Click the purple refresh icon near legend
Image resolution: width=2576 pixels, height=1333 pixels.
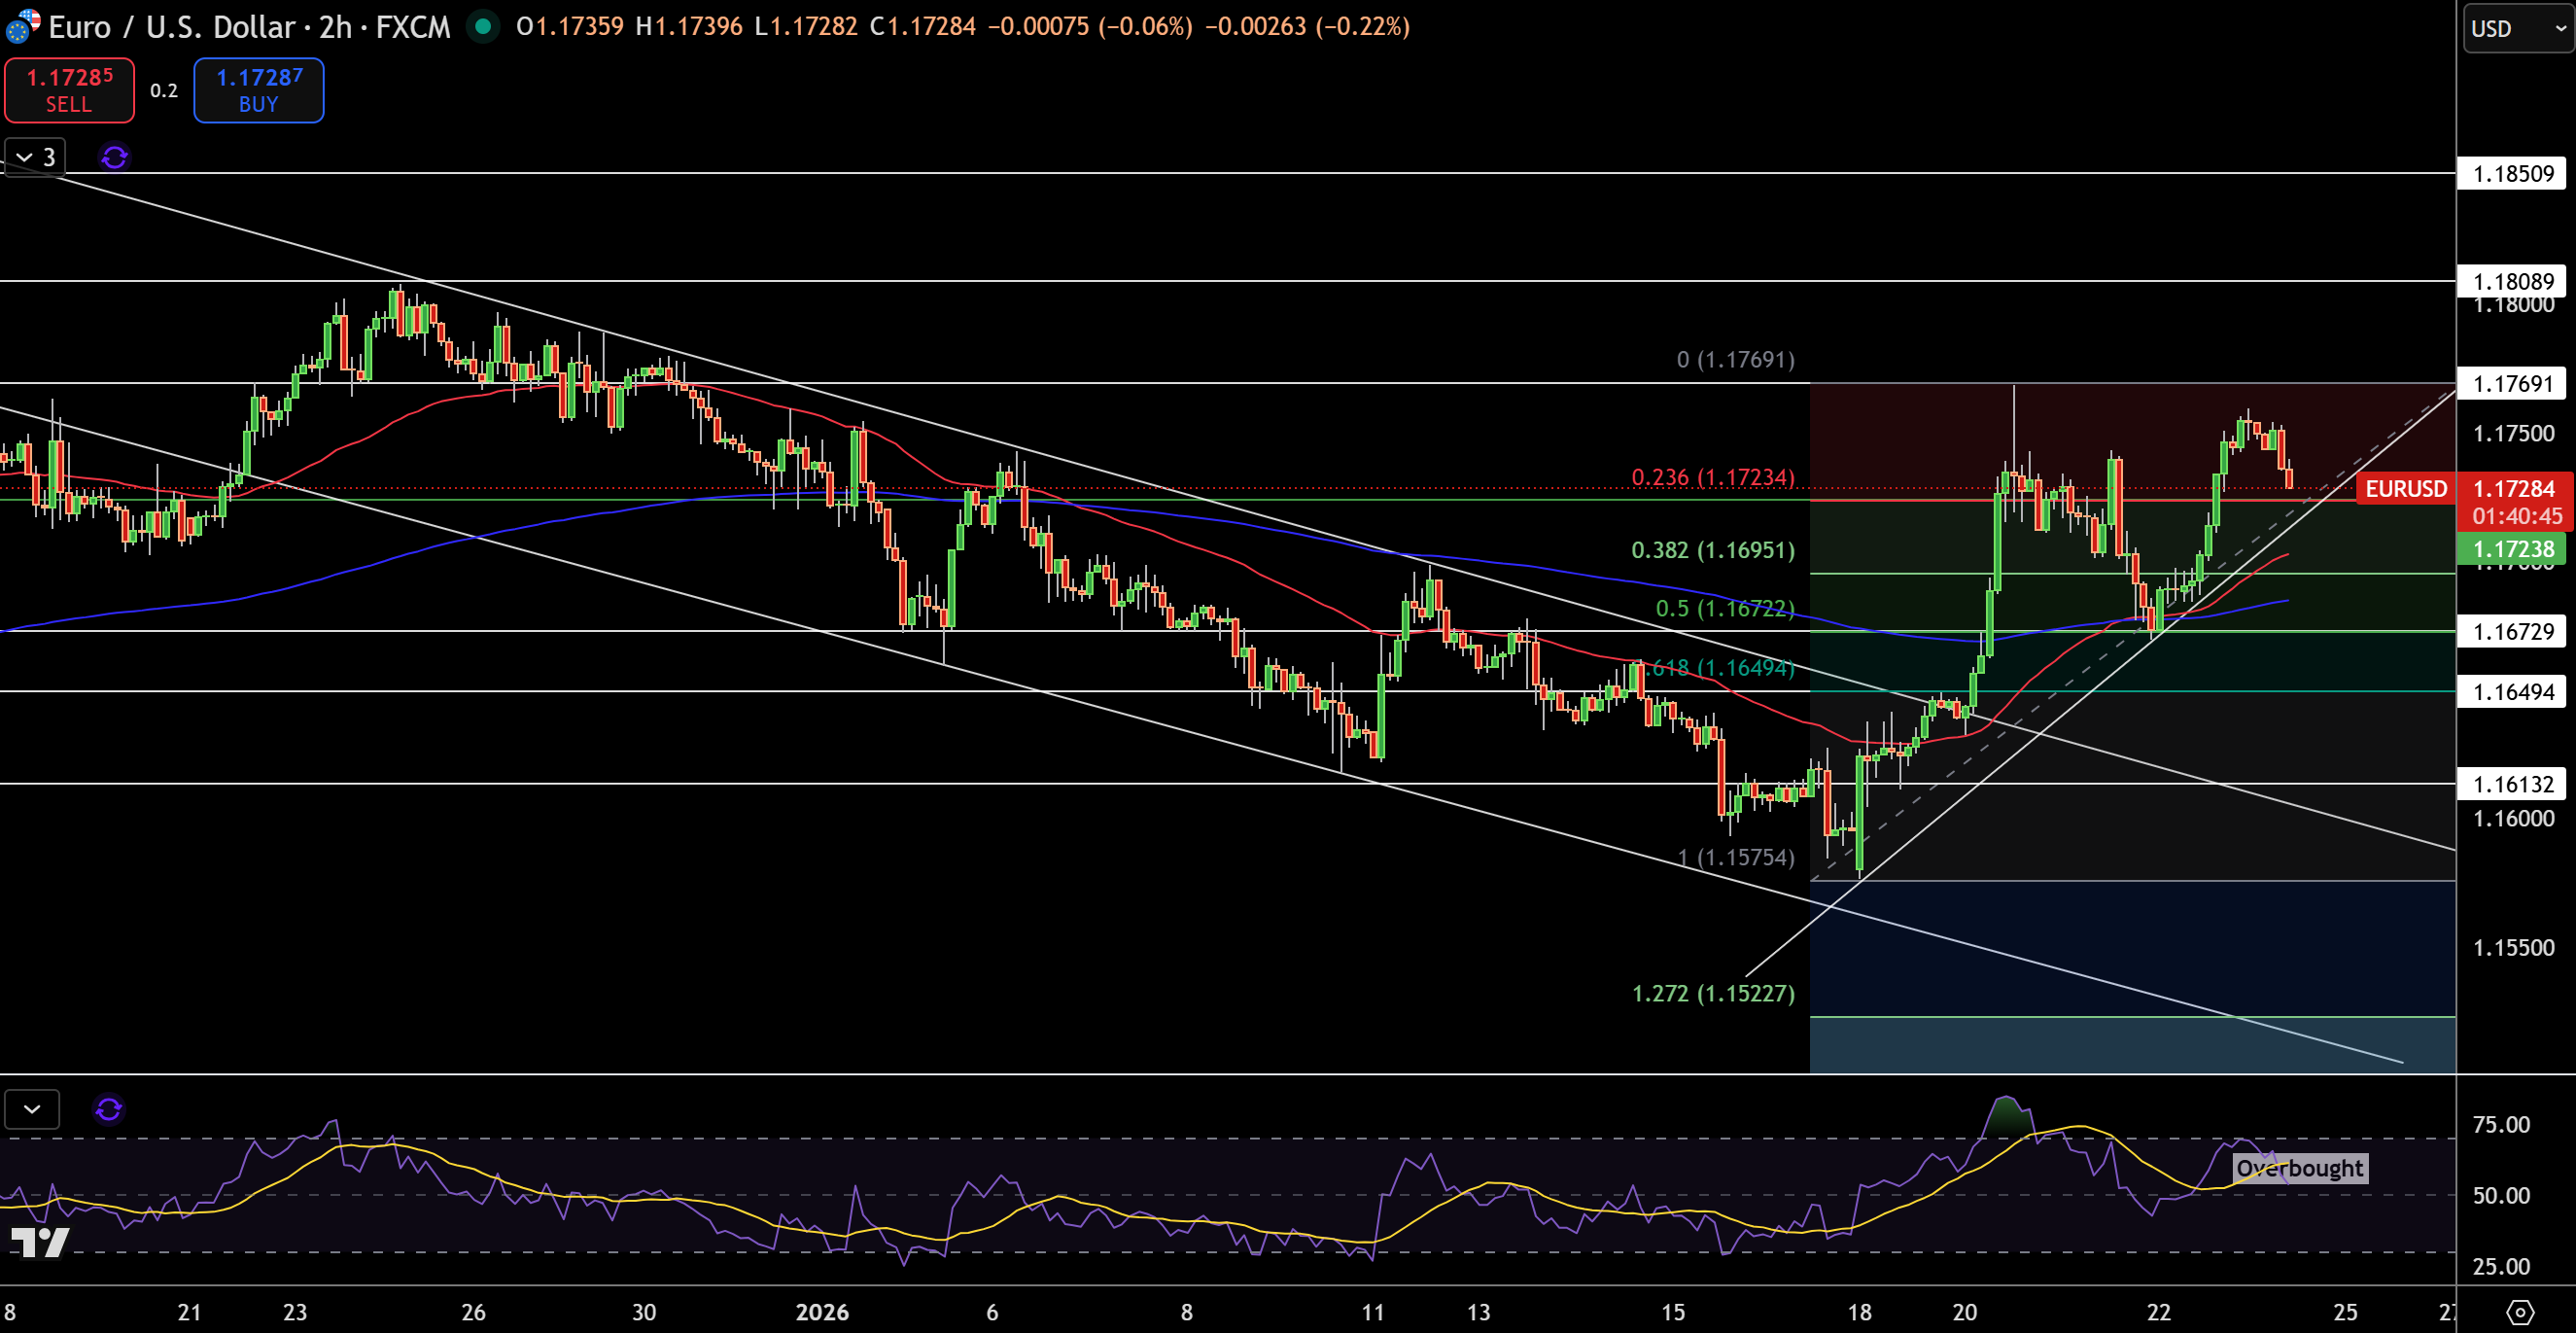115,157
